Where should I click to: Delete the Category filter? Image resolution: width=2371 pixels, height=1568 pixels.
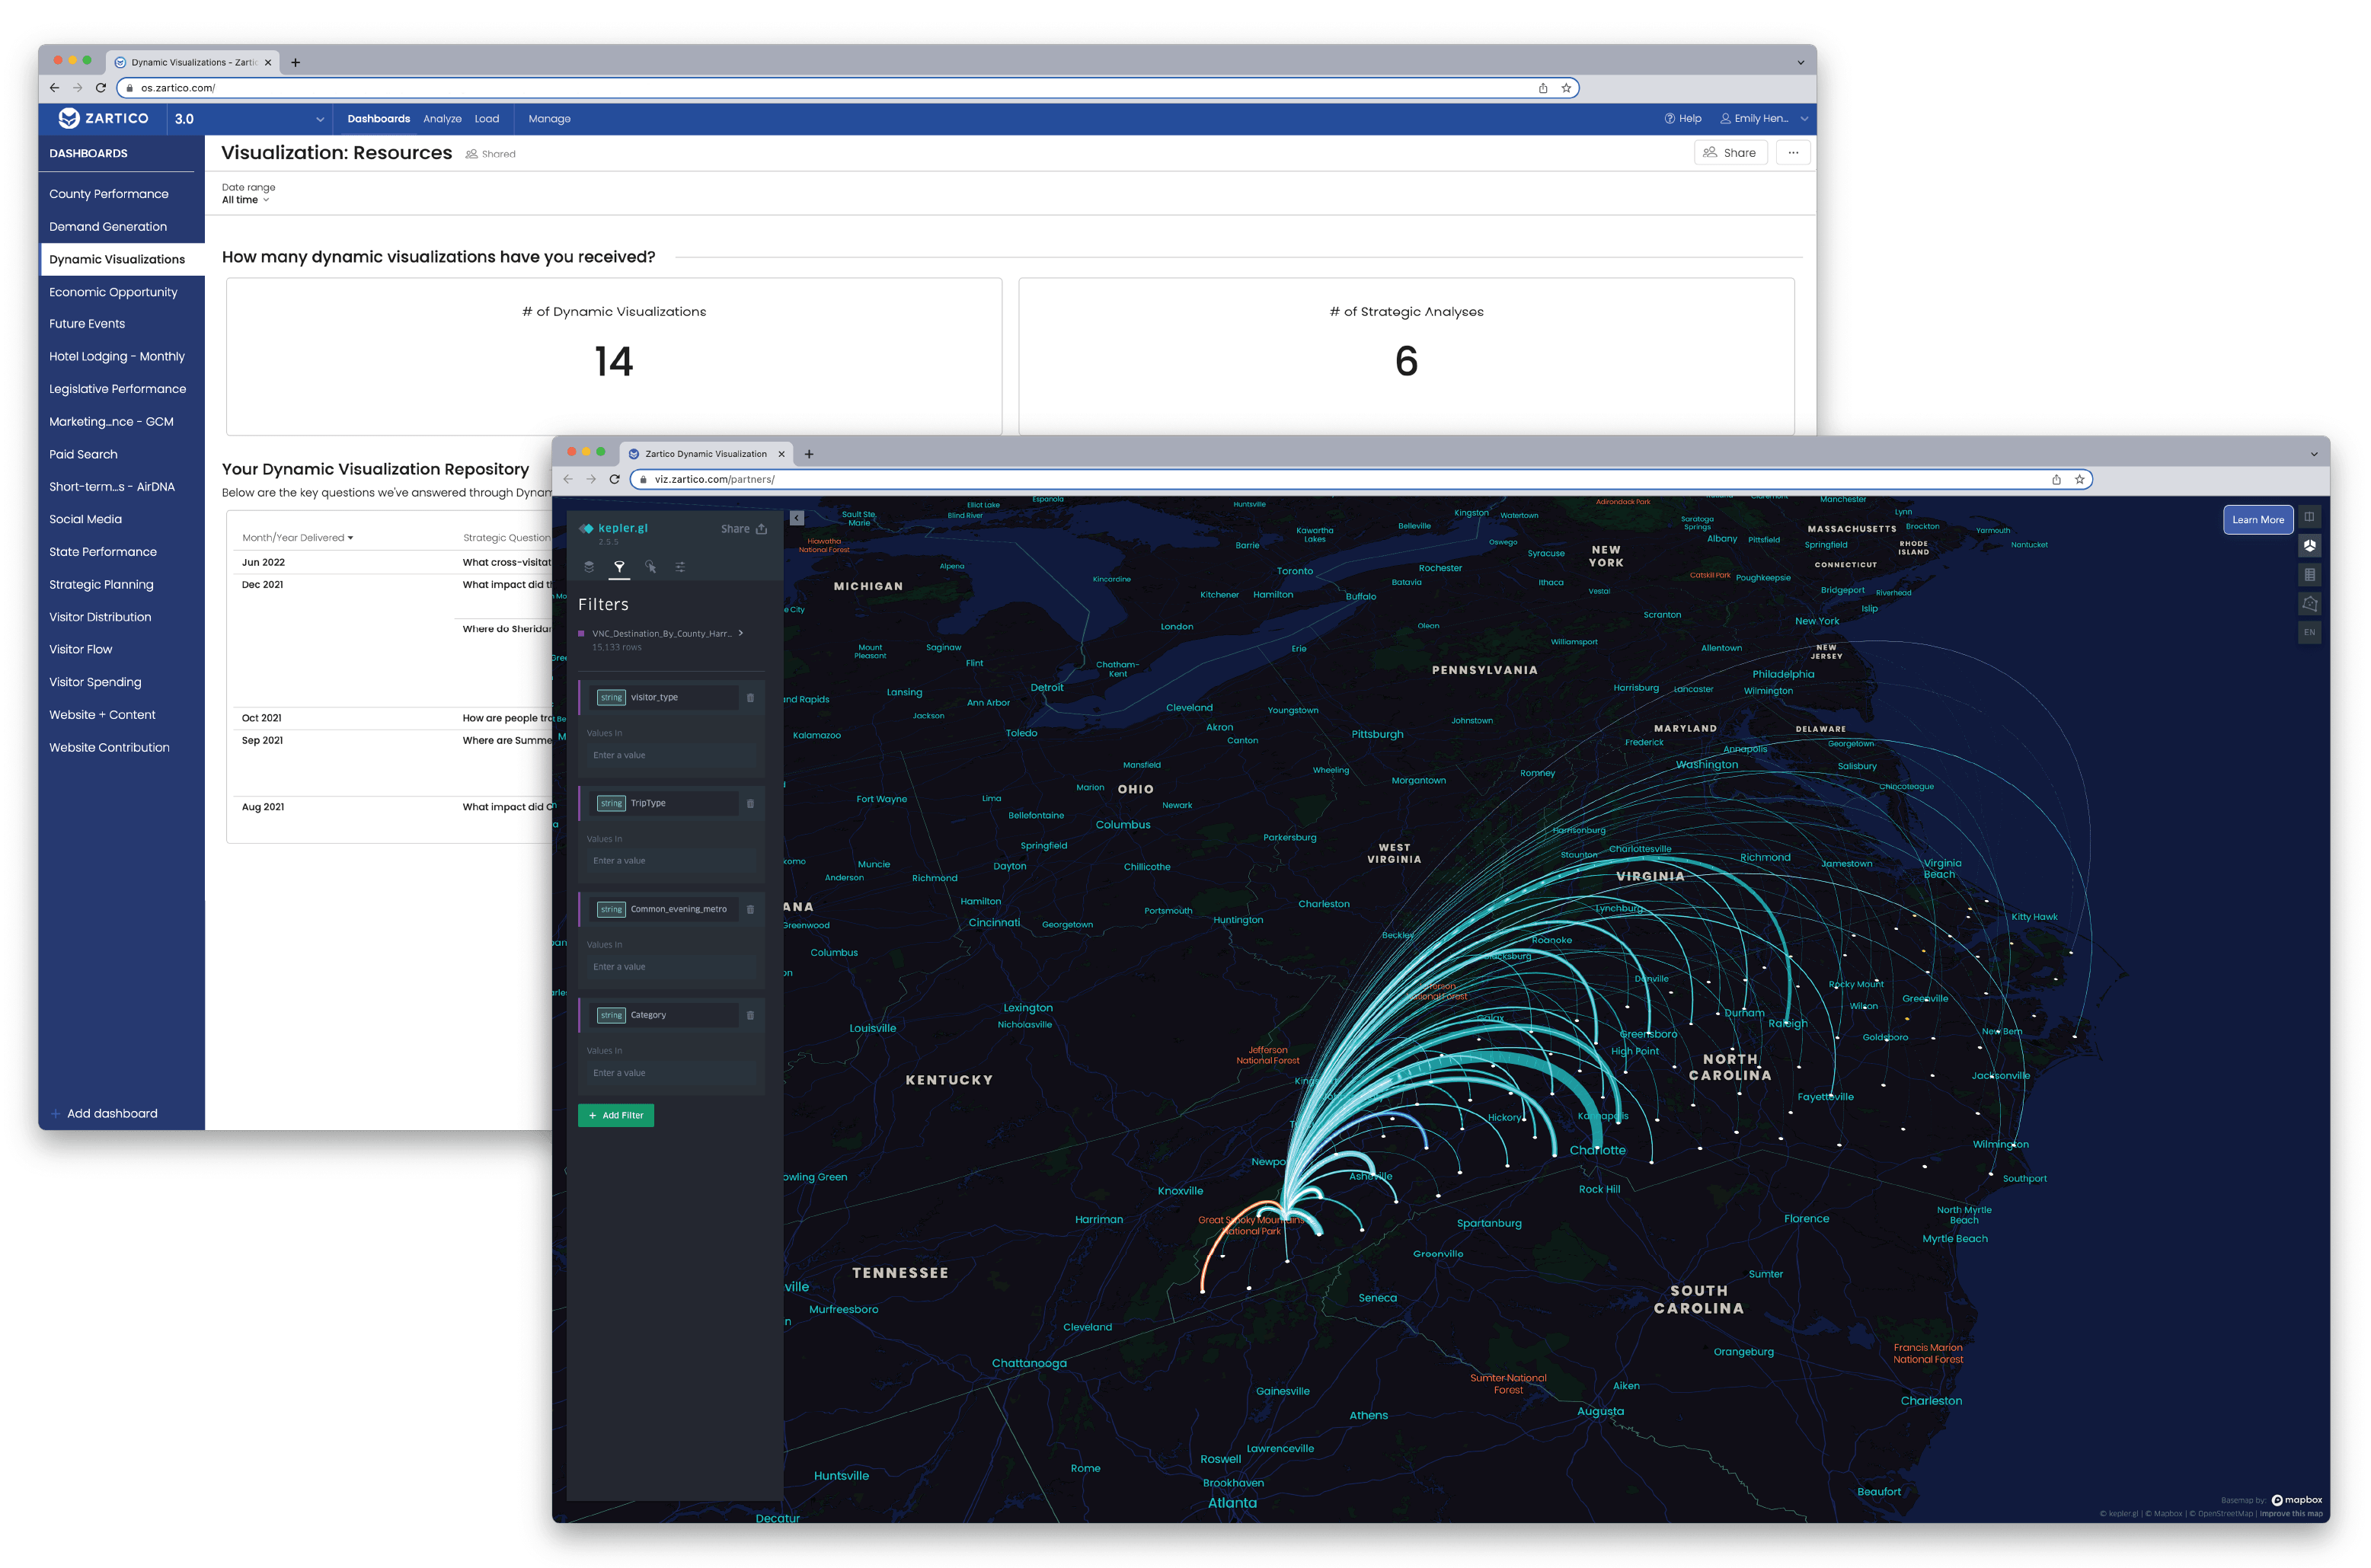750,1016
